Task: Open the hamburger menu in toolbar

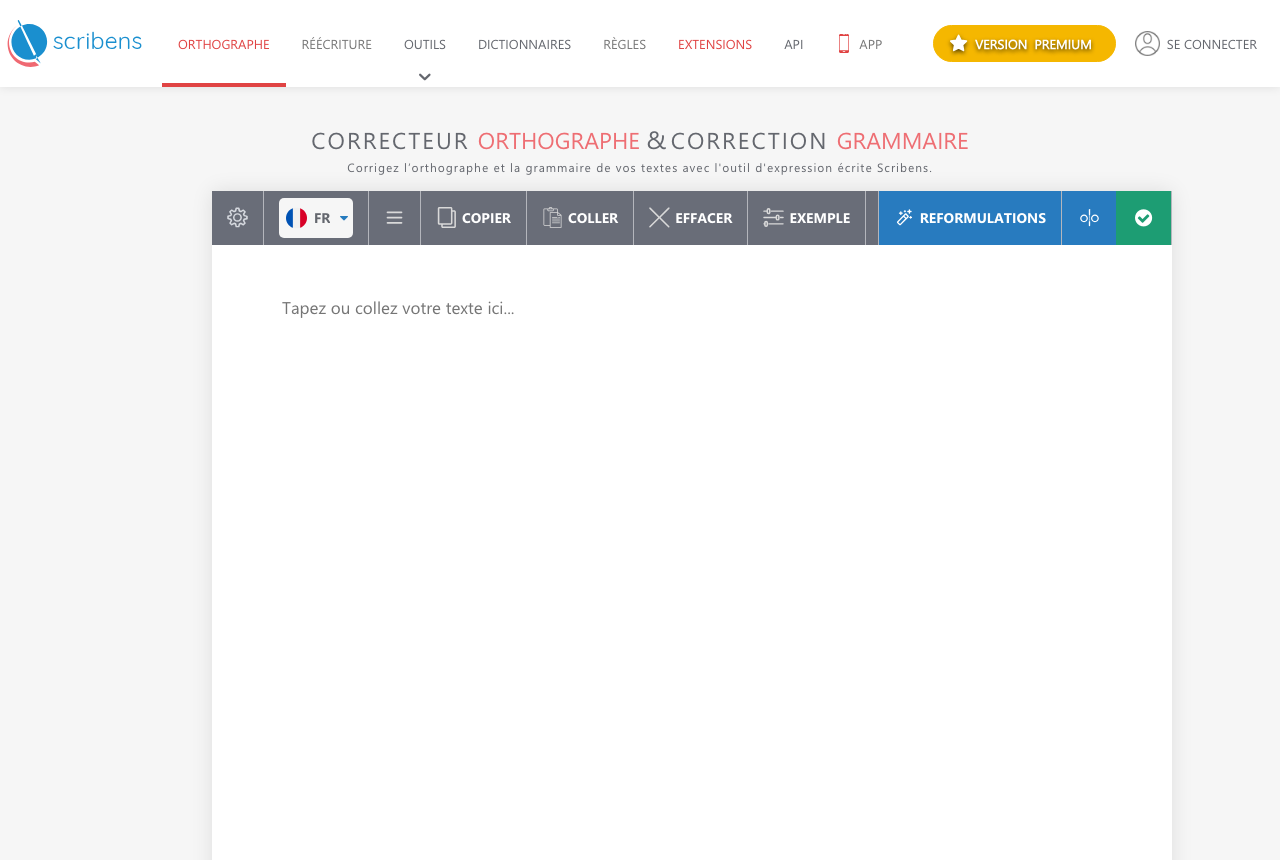Action: point(394,218)
